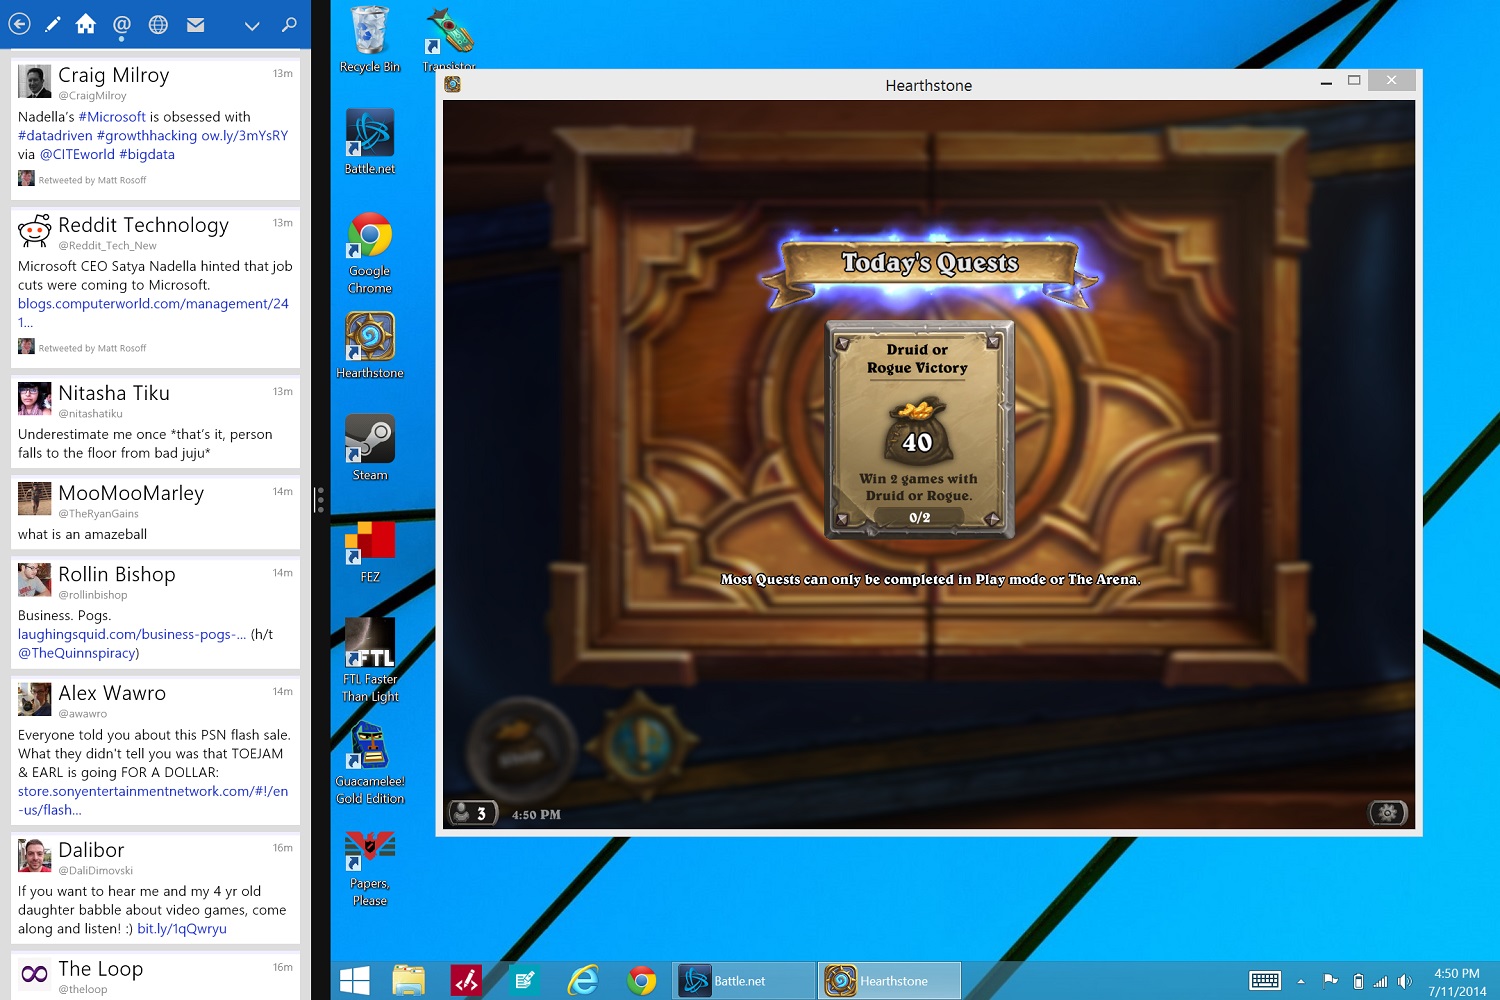Minimize the Hearthstone window
The image size is (1500, 1000).
[1326, 83]
